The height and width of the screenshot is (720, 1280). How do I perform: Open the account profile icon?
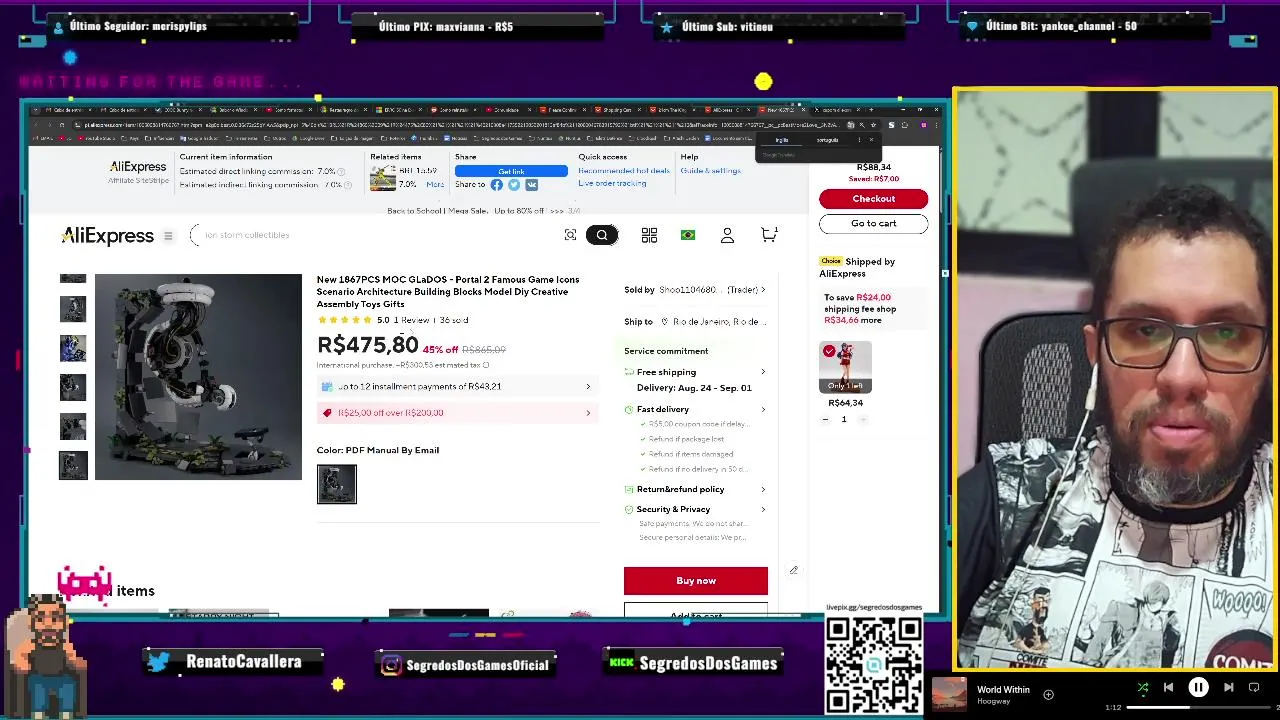click(727, 235)
